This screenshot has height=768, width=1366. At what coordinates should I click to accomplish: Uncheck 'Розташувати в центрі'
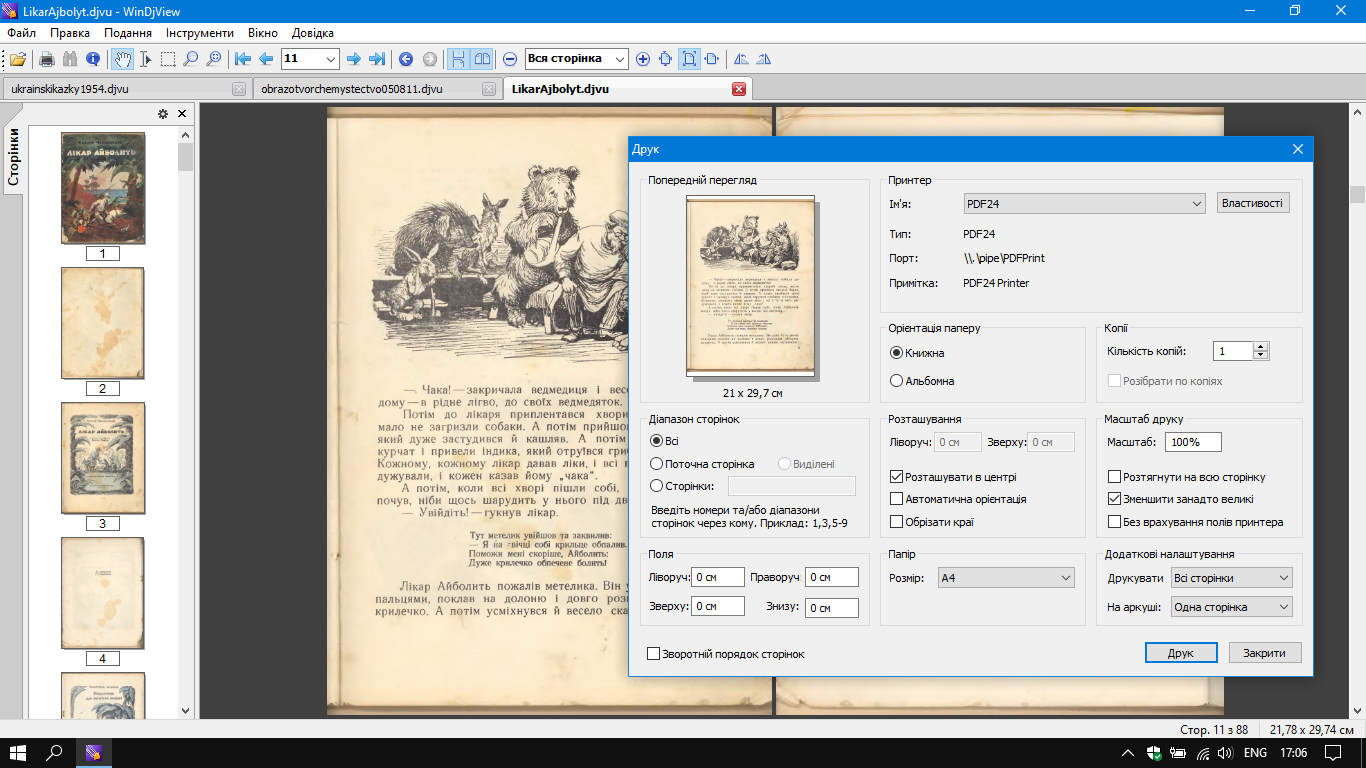[897, 477]
